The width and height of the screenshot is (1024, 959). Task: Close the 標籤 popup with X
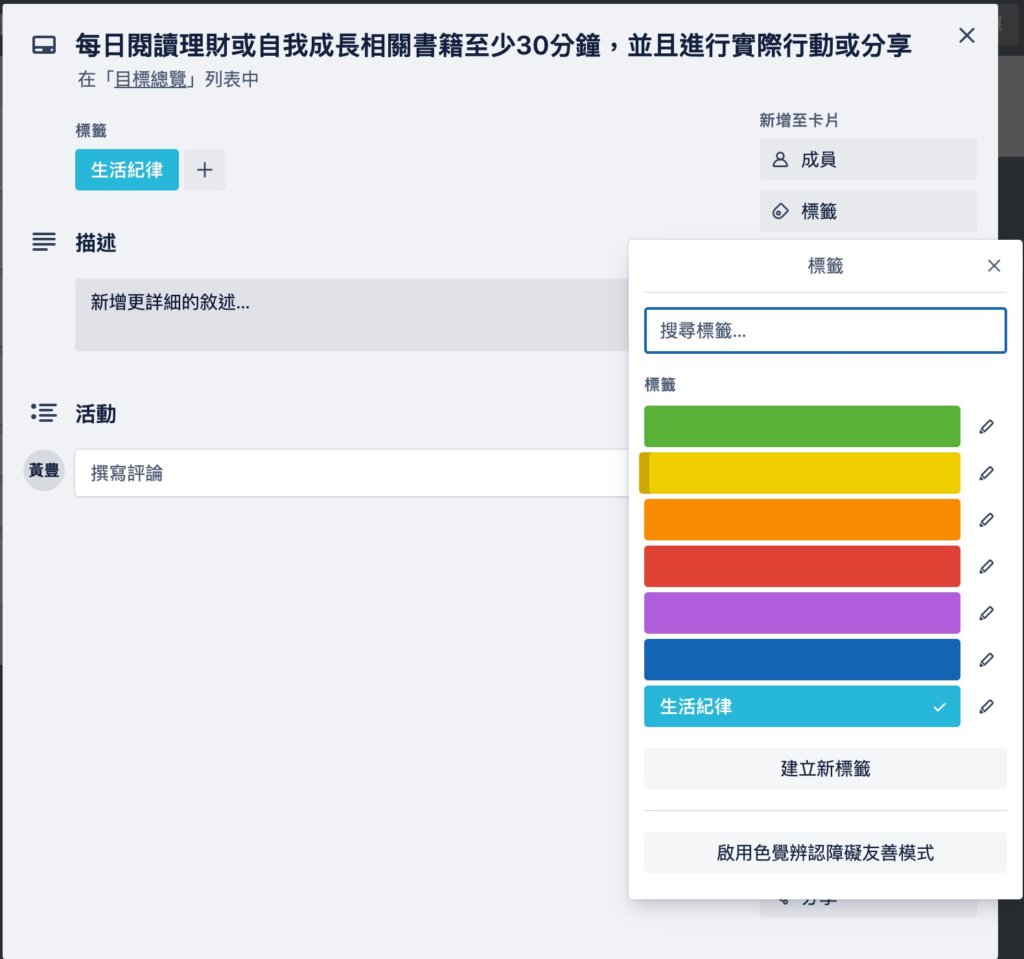(x=994, y=266)
